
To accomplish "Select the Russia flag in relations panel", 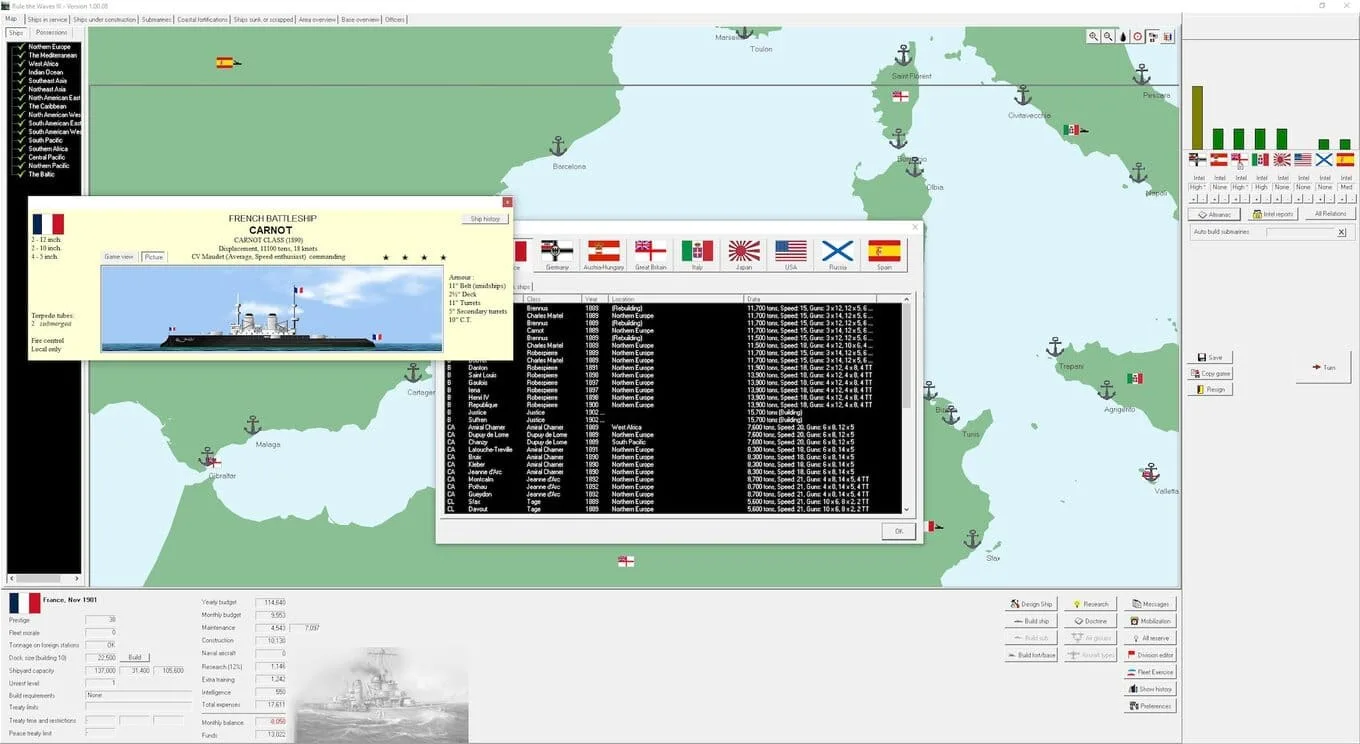I will 1324,159.
